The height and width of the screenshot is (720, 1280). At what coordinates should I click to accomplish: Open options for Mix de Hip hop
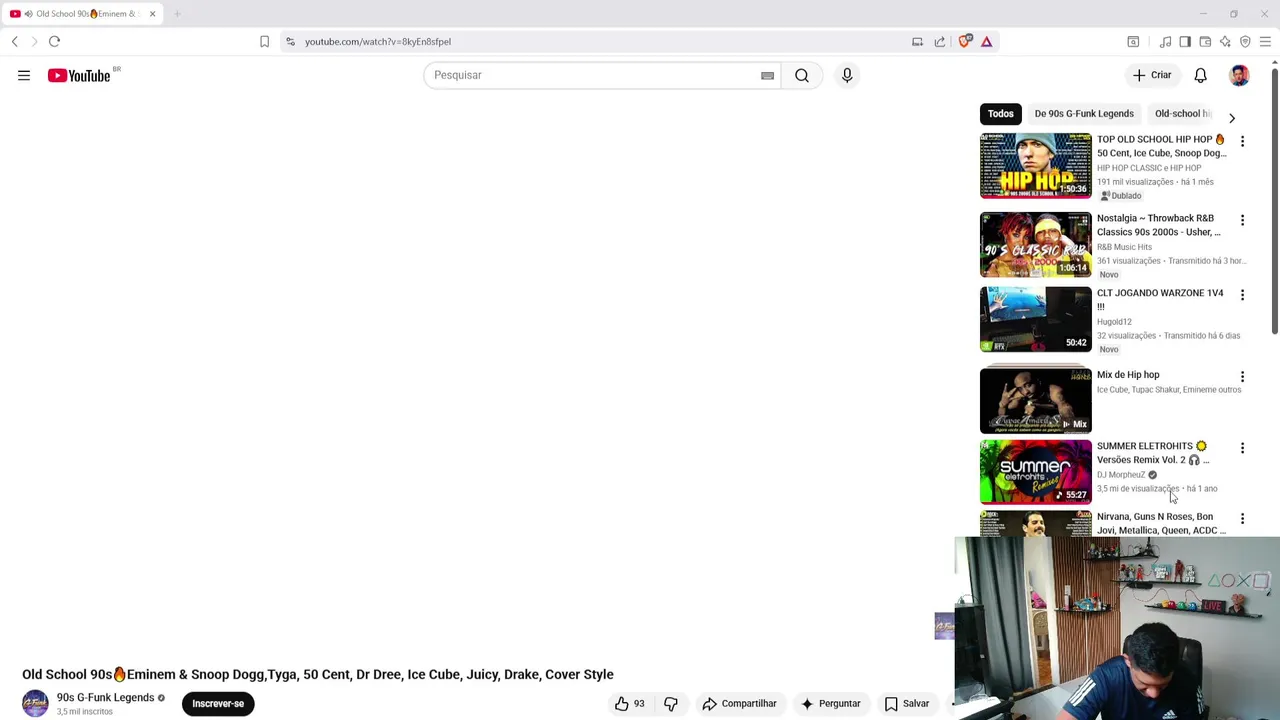[1242, 377]
